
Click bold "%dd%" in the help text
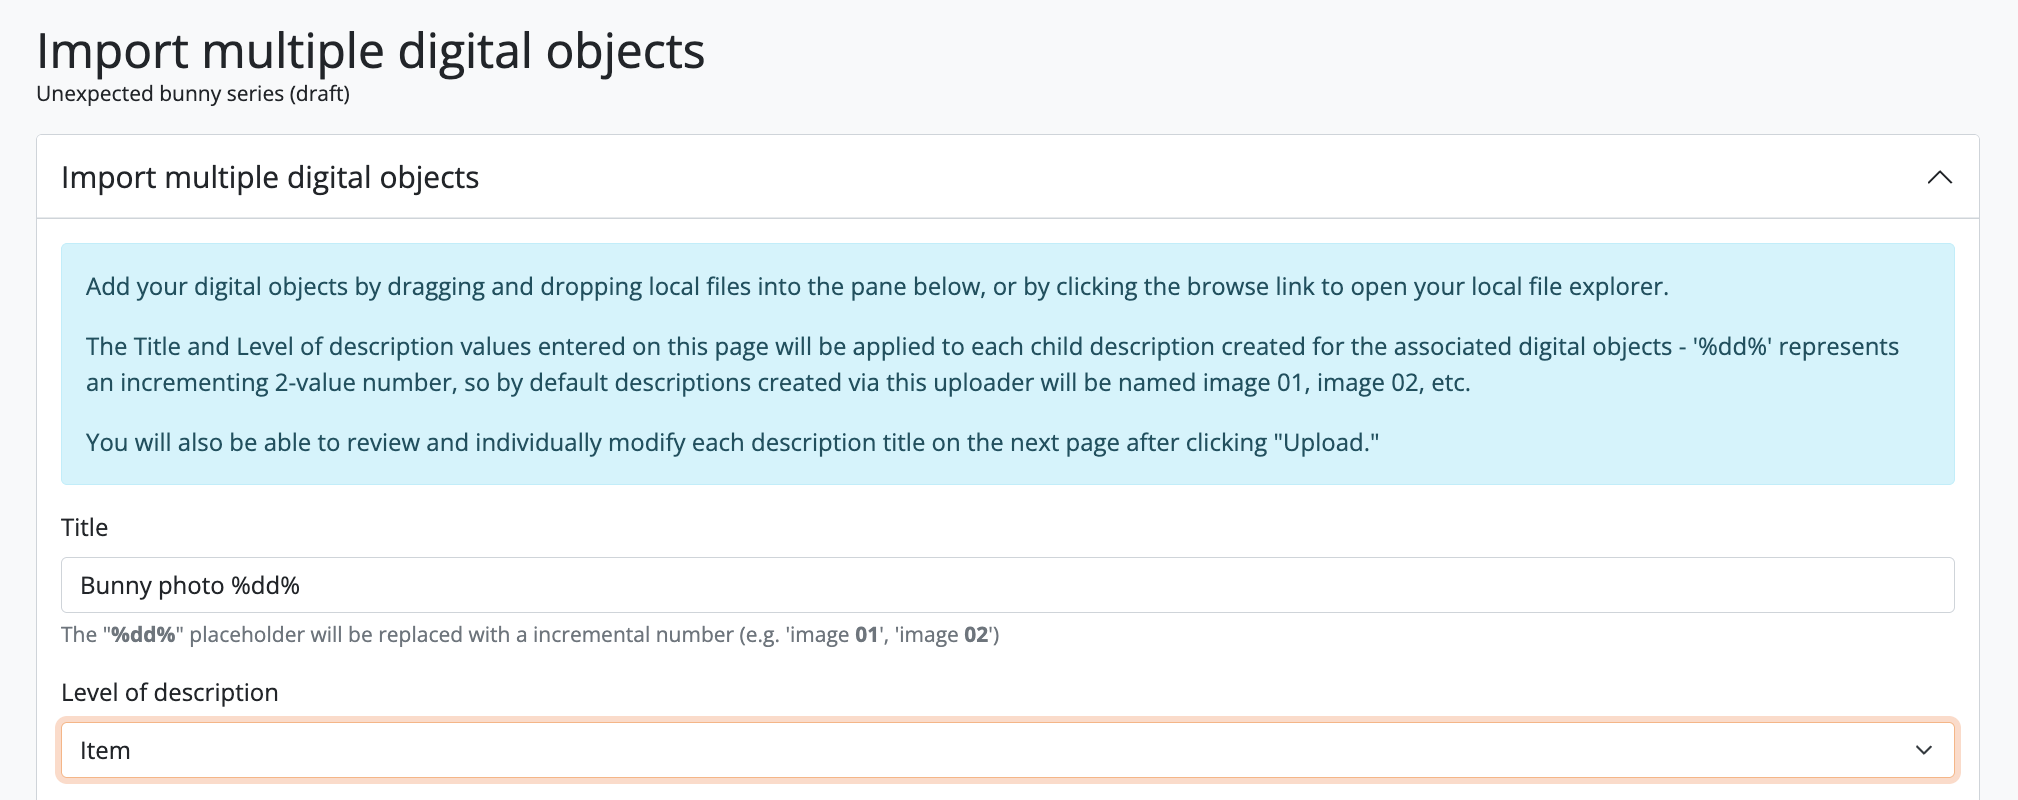pos(143,635)
